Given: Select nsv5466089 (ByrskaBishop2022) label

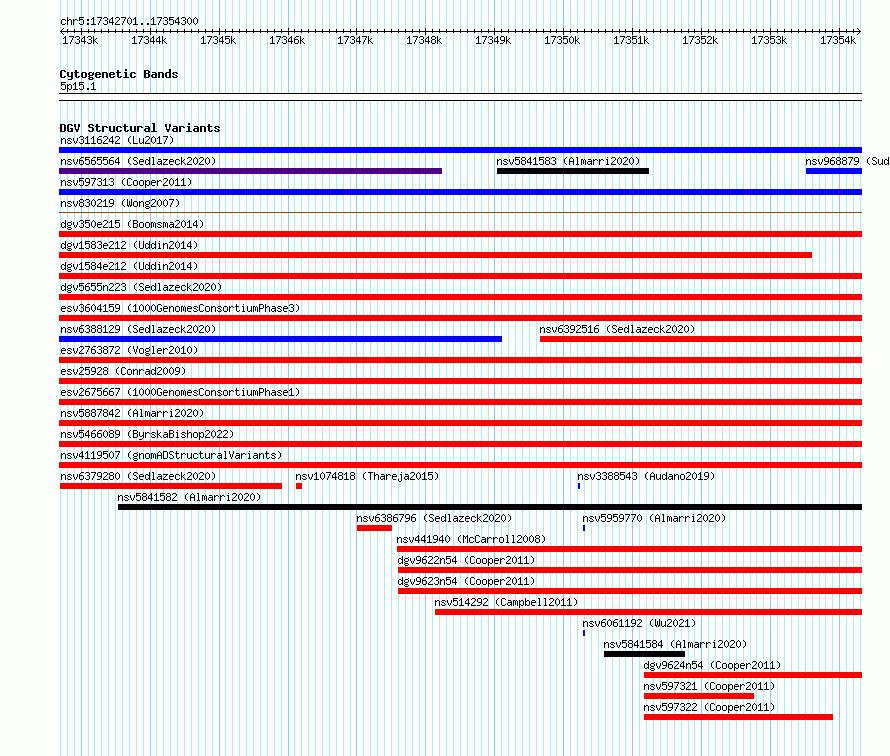Looking at the screenshot, I should (147, 434).
